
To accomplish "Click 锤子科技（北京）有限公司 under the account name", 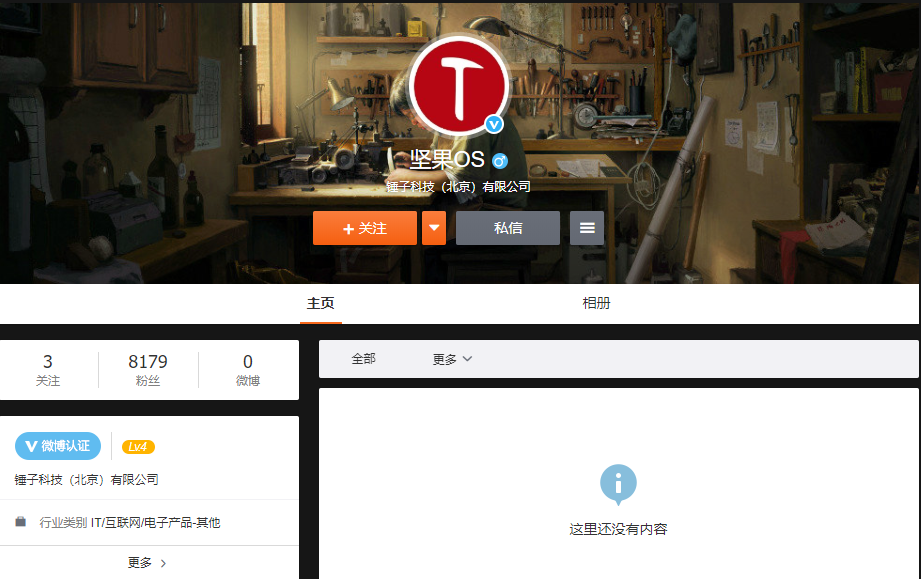I will 458,187.
